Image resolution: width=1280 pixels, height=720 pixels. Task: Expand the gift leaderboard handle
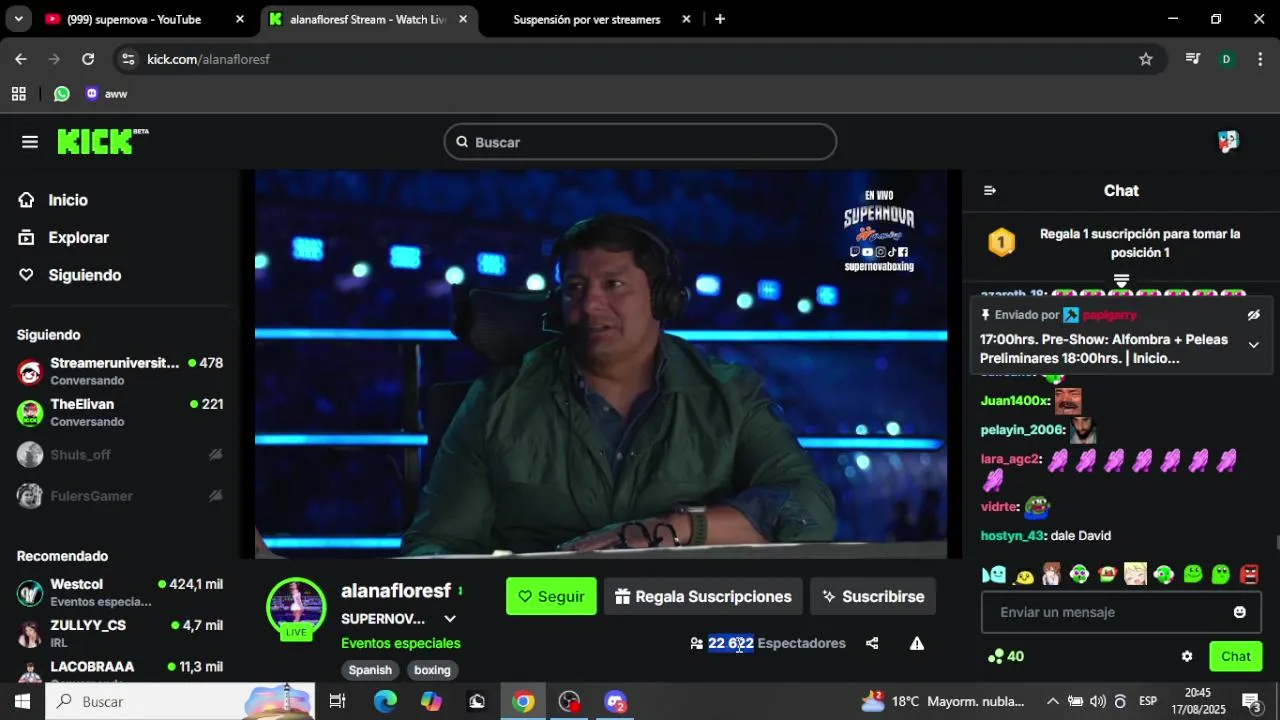(x=1121, y=280)
